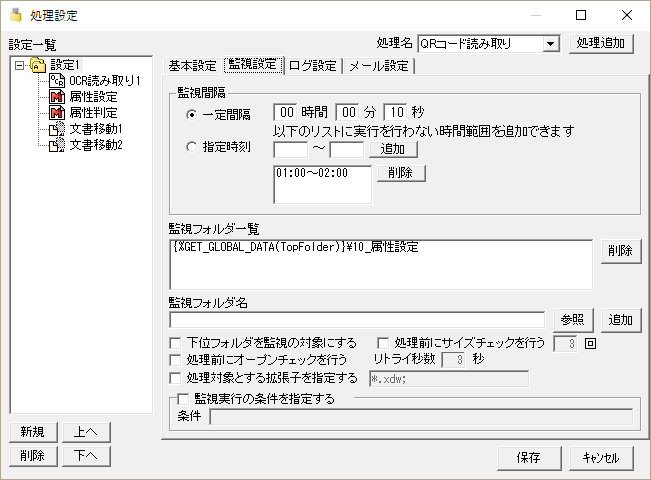Click the 参照 browse button

[573, 320]
